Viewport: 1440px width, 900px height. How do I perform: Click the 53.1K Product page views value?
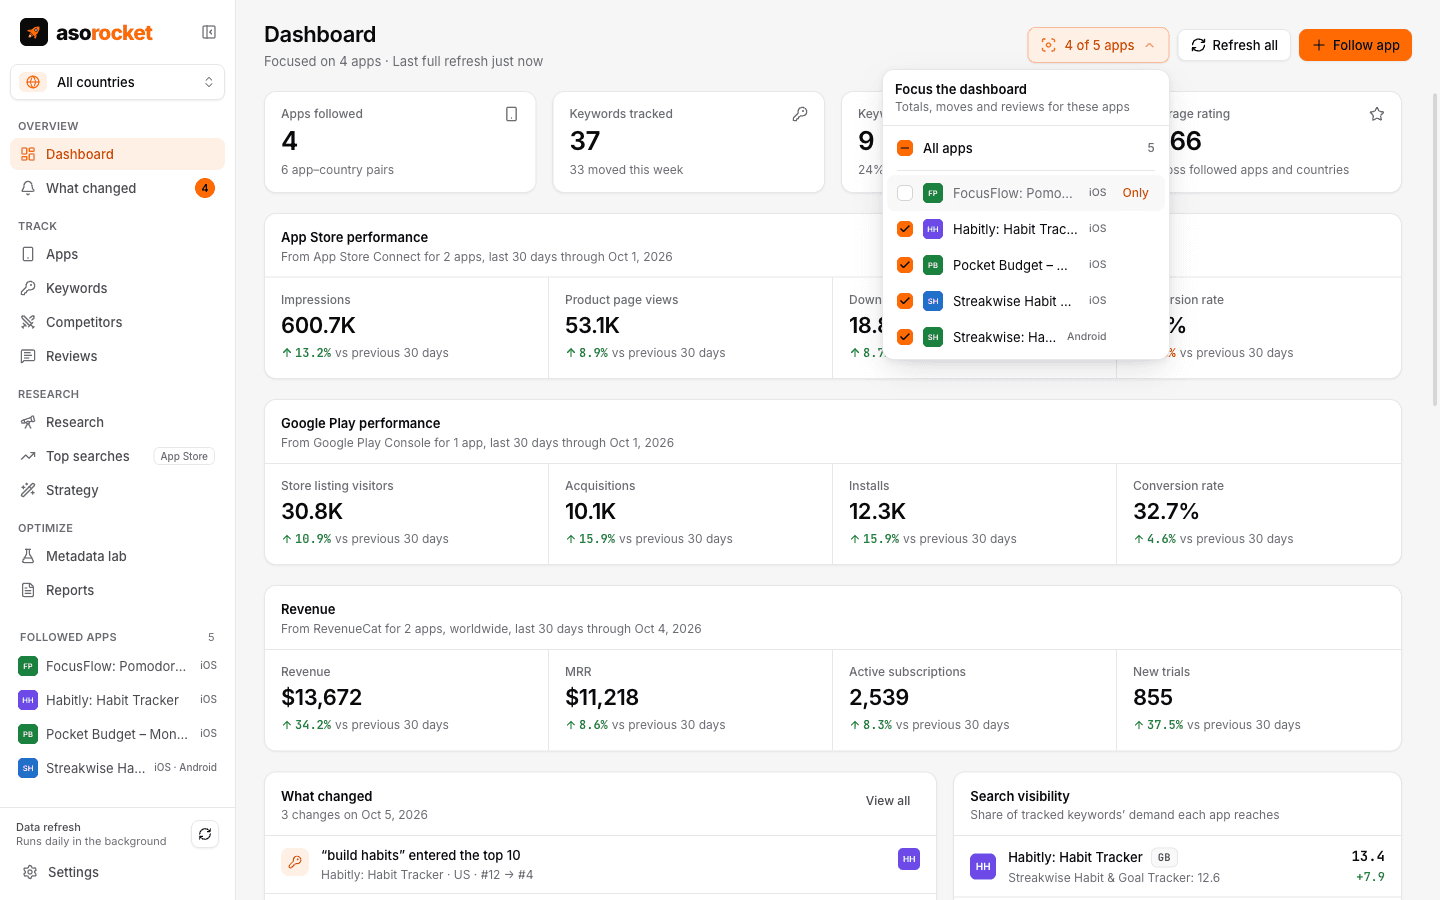tap(592, 326)
